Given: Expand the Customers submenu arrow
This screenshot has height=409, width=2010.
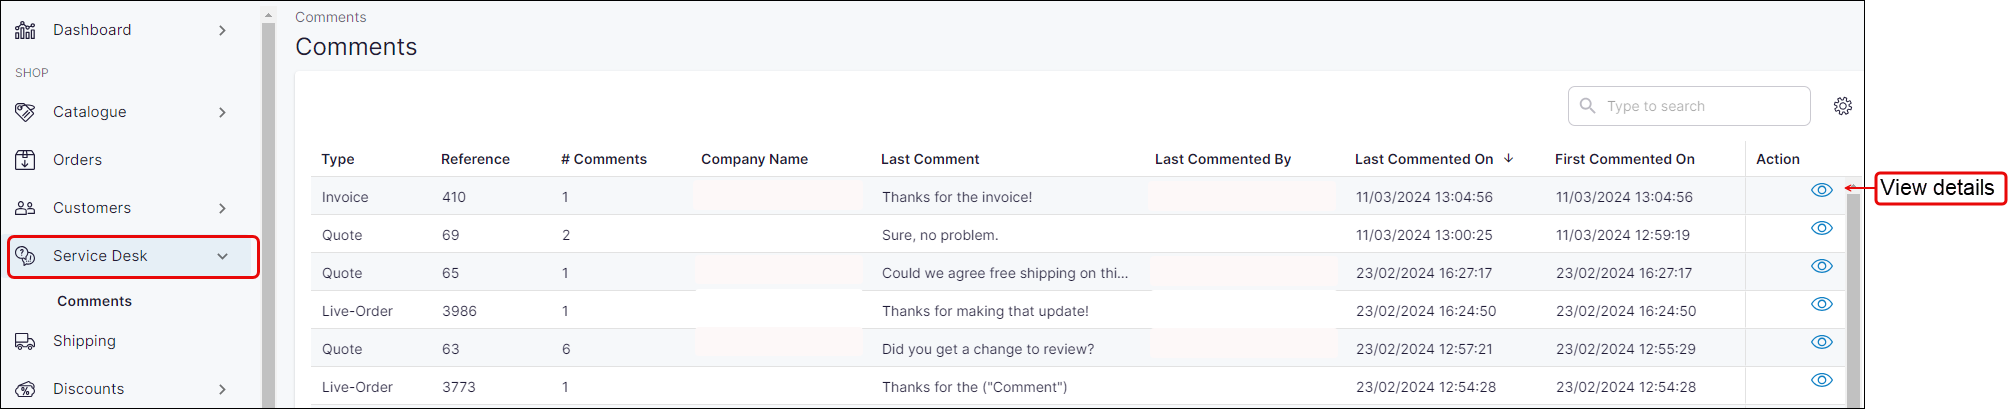Looking at the screenshot, I should (222, 208).
